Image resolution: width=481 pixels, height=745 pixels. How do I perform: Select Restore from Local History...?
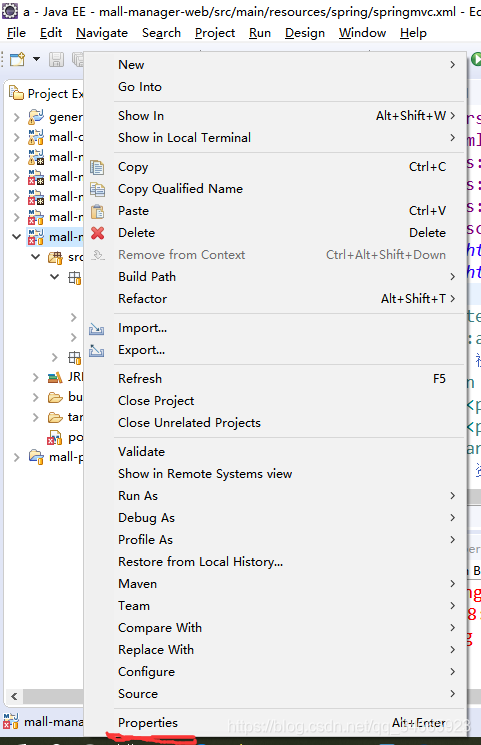tap(275, 562)
